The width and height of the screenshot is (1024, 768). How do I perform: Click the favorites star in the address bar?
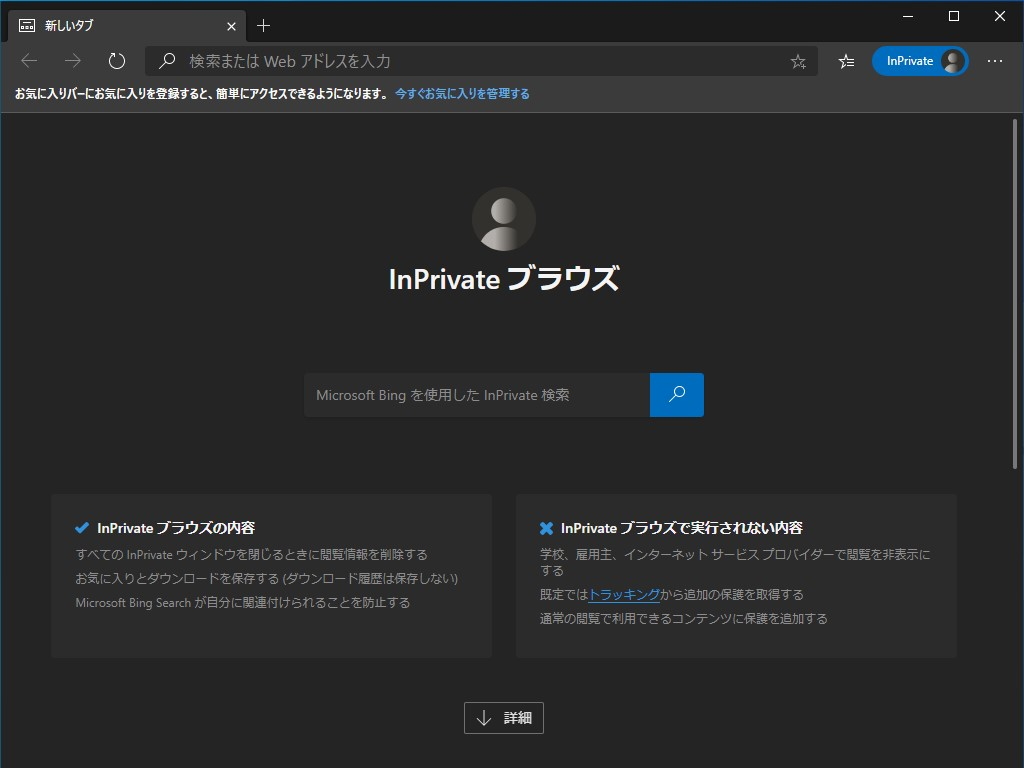(x=797, y=61)
